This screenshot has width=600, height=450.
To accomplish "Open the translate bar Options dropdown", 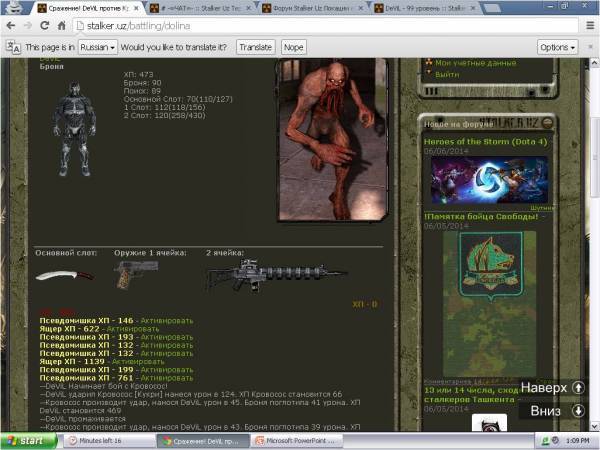I will pyautogui.click(x=556, y=47).
